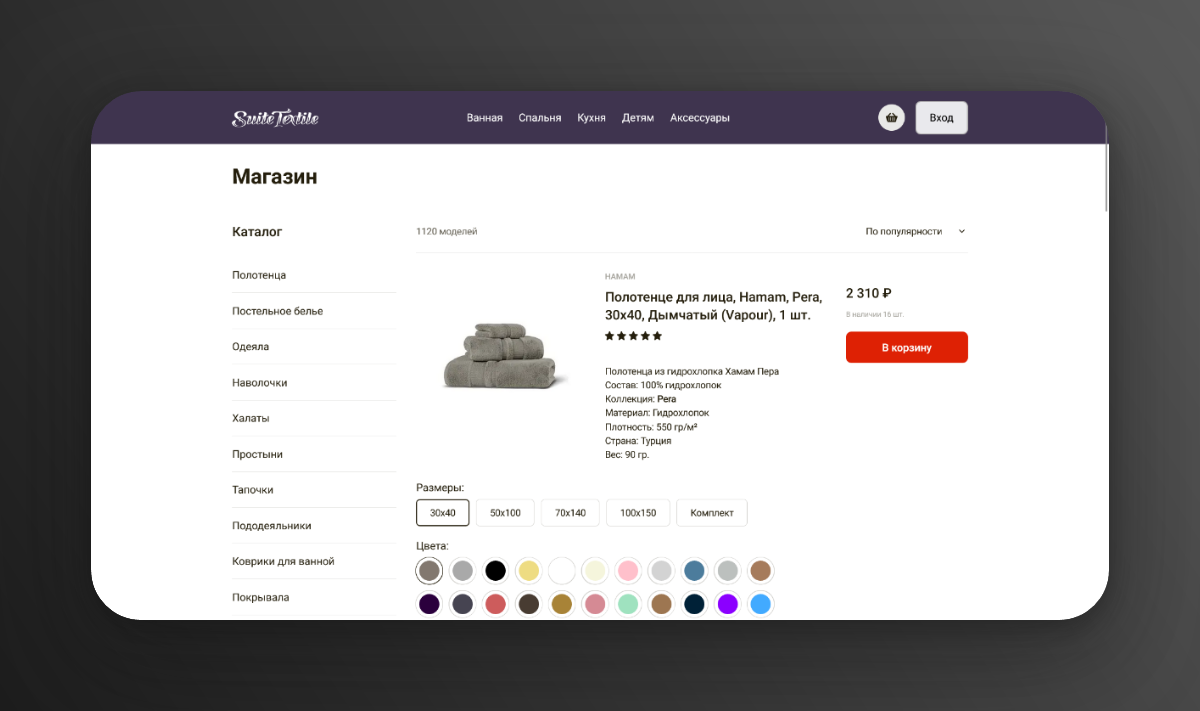Click the Вход button

click(942, 118)
